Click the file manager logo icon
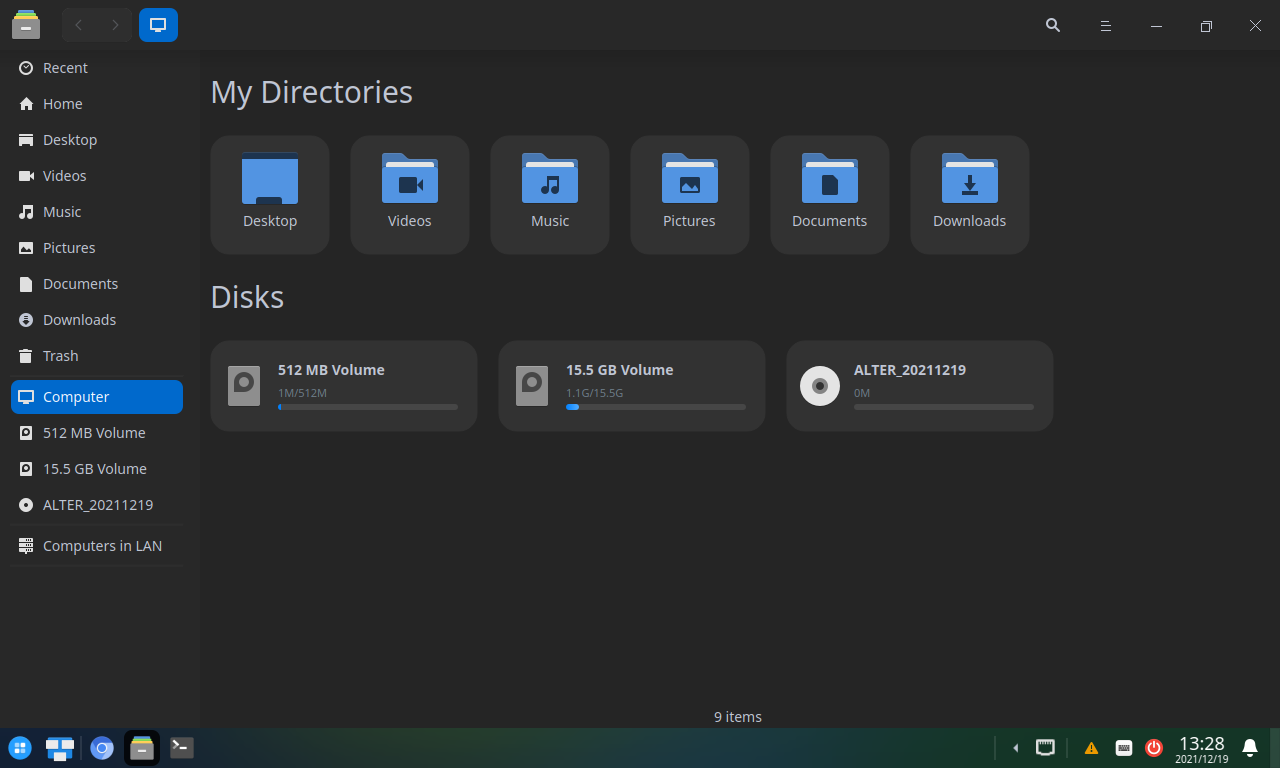 pos(26,25)
